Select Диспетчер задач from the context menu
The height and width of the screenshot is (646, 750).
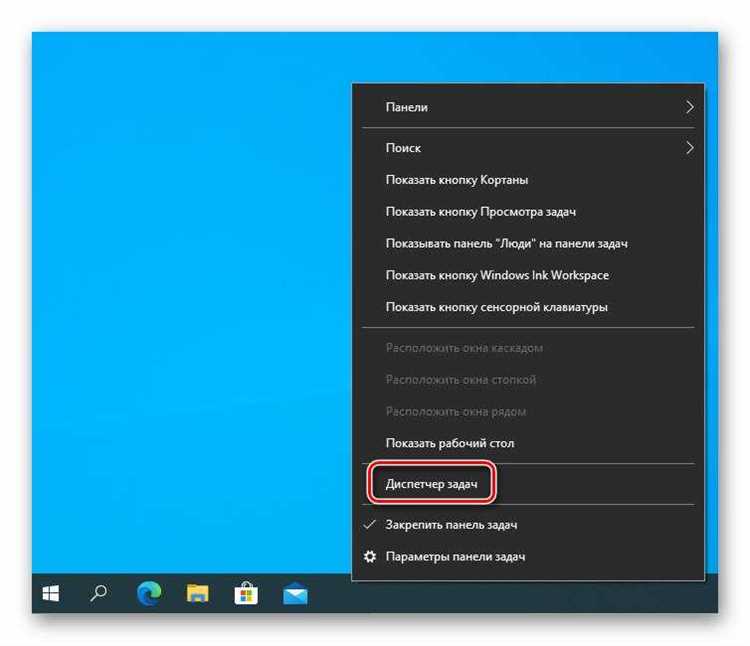click(432, 484)
